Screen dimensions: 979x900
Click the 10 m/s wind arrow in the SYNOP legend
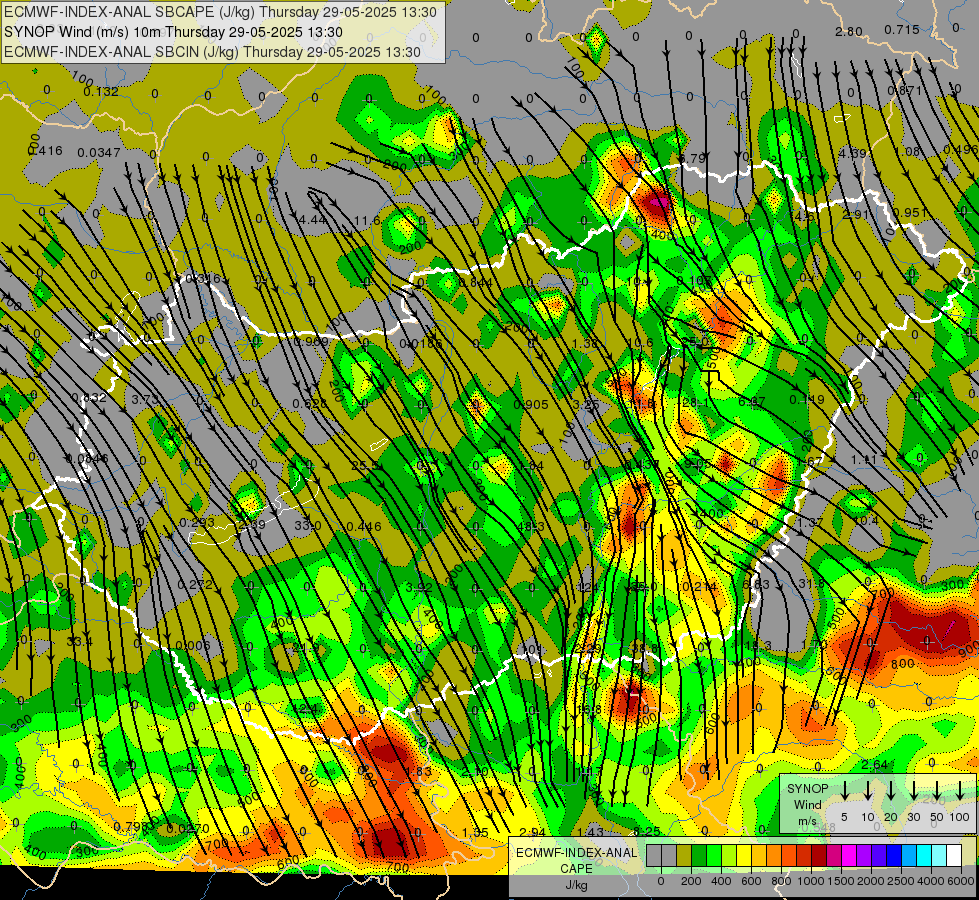click(x=868, y=790)
